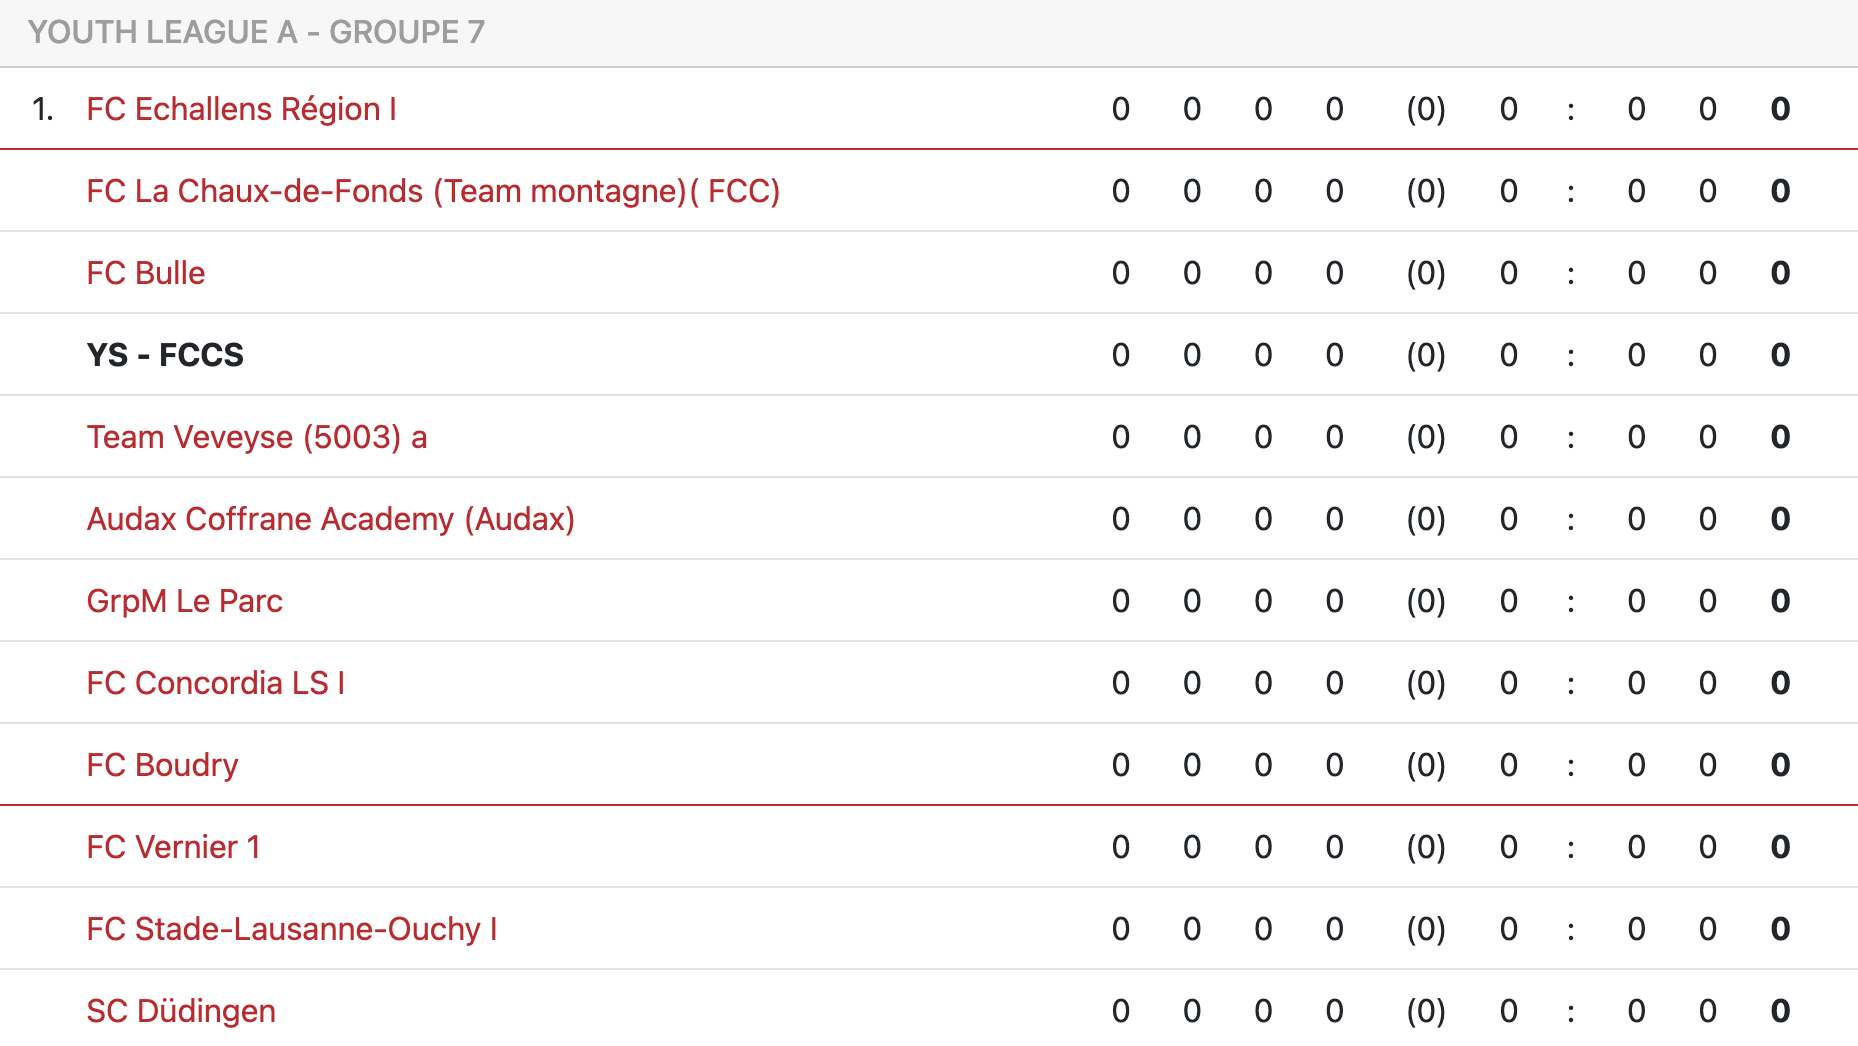Click the bold points total for SC Düdingen
This screenshot has height=1046, width=1858.
tap(1780, 1011)
